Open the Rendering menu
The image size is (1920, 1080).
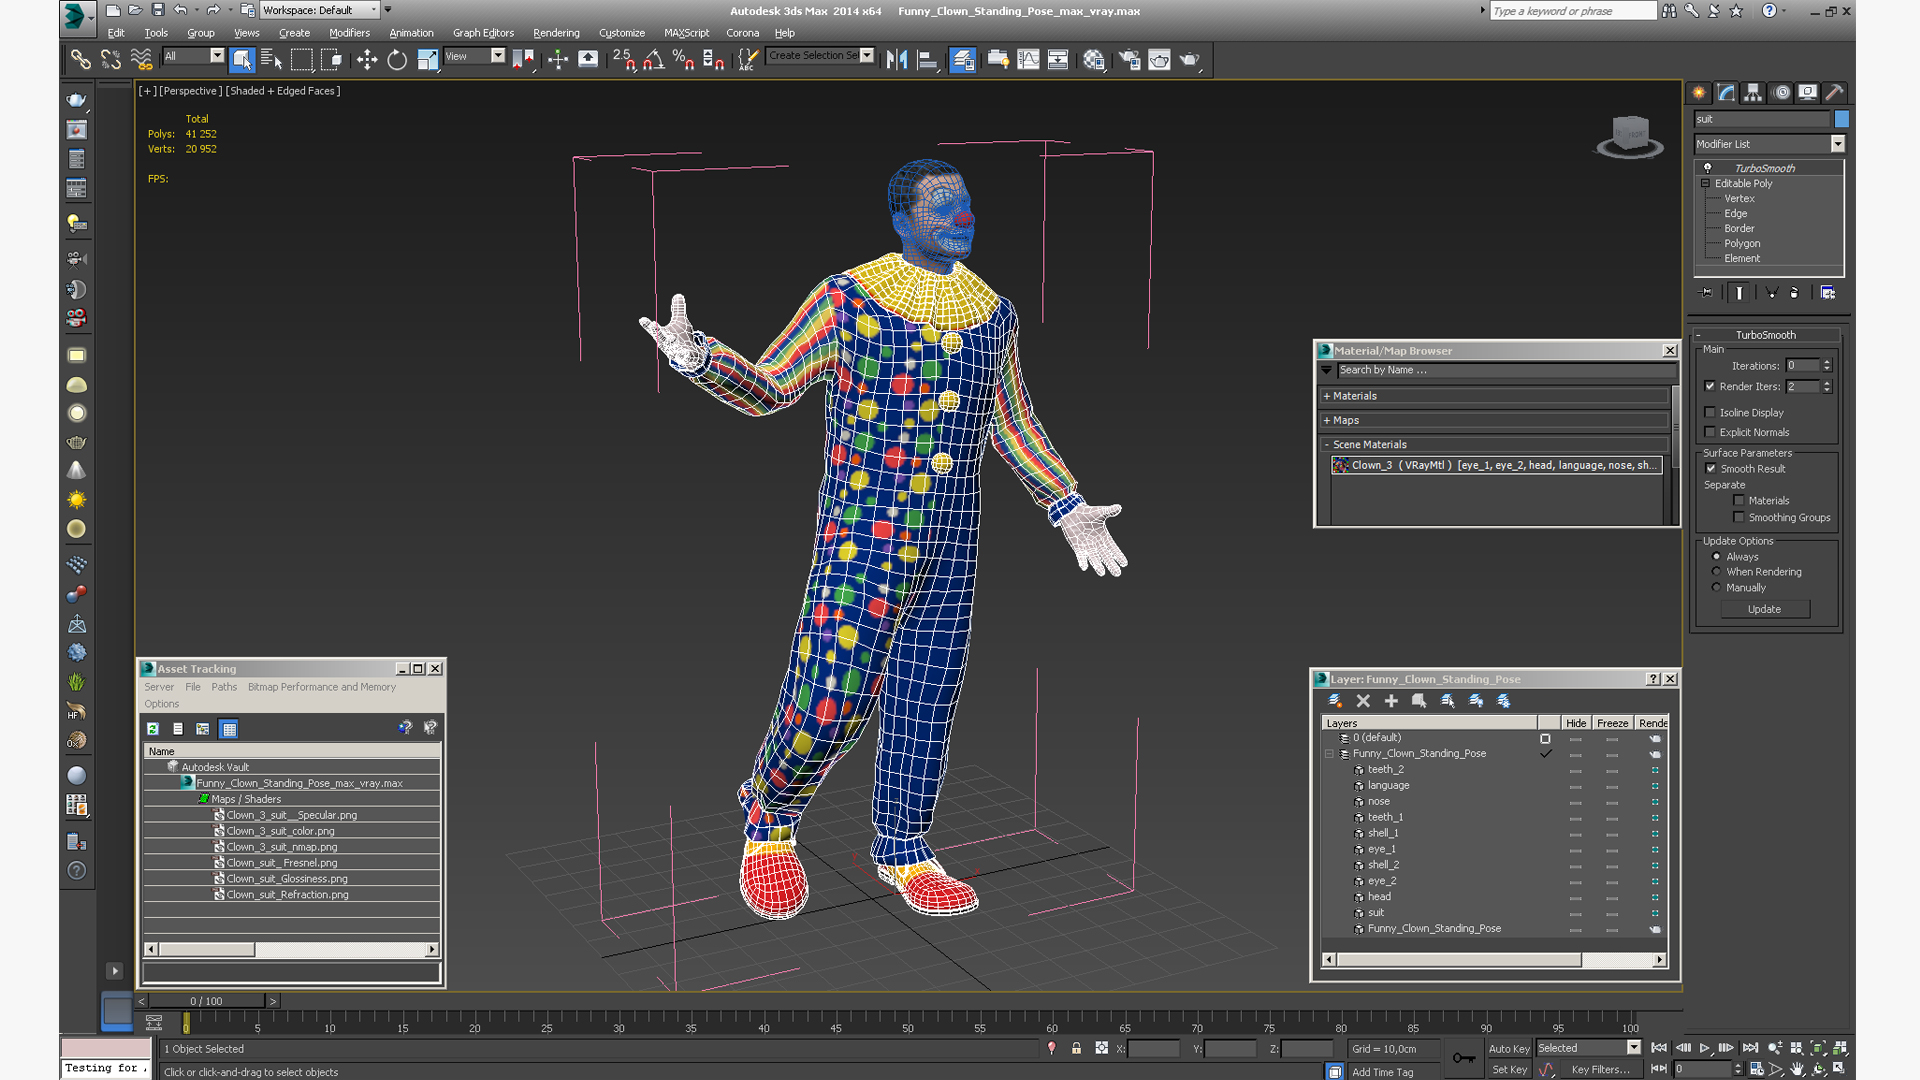pos(556,33)
